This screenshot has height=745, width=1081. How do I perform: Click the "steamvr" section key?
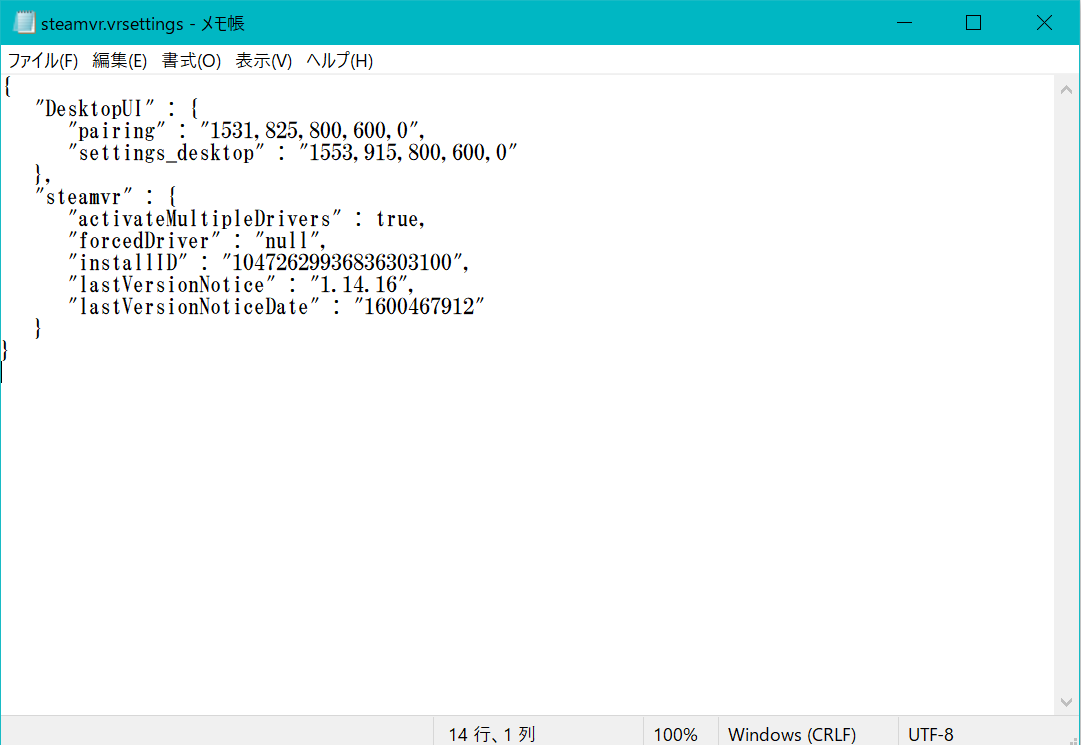(83, 197)
